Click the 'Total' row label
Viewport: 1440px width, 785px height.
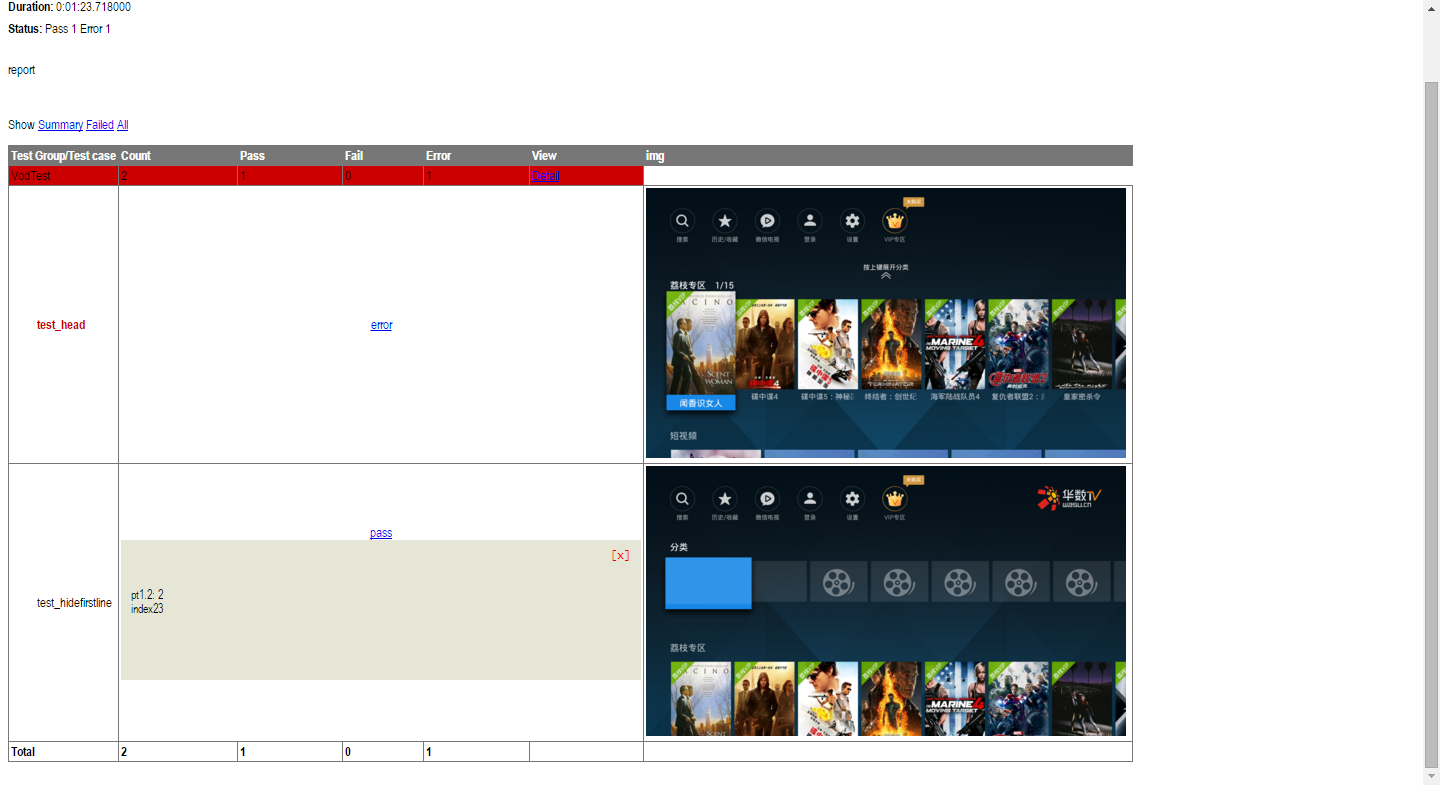[x=23, y=752]
